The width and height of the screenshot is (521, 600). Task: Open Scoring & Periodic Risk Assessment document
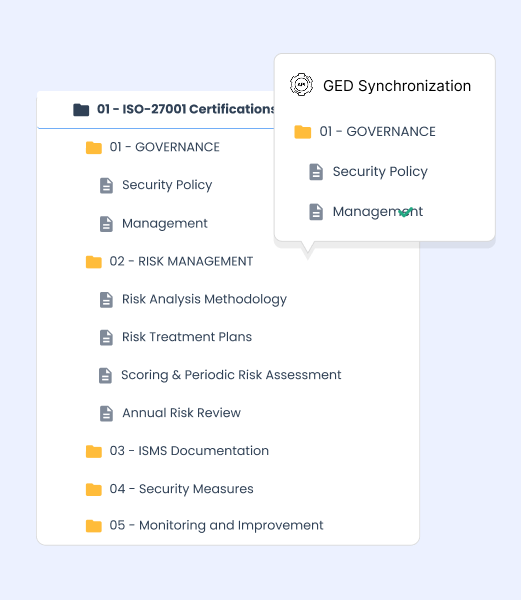[231, 375]
